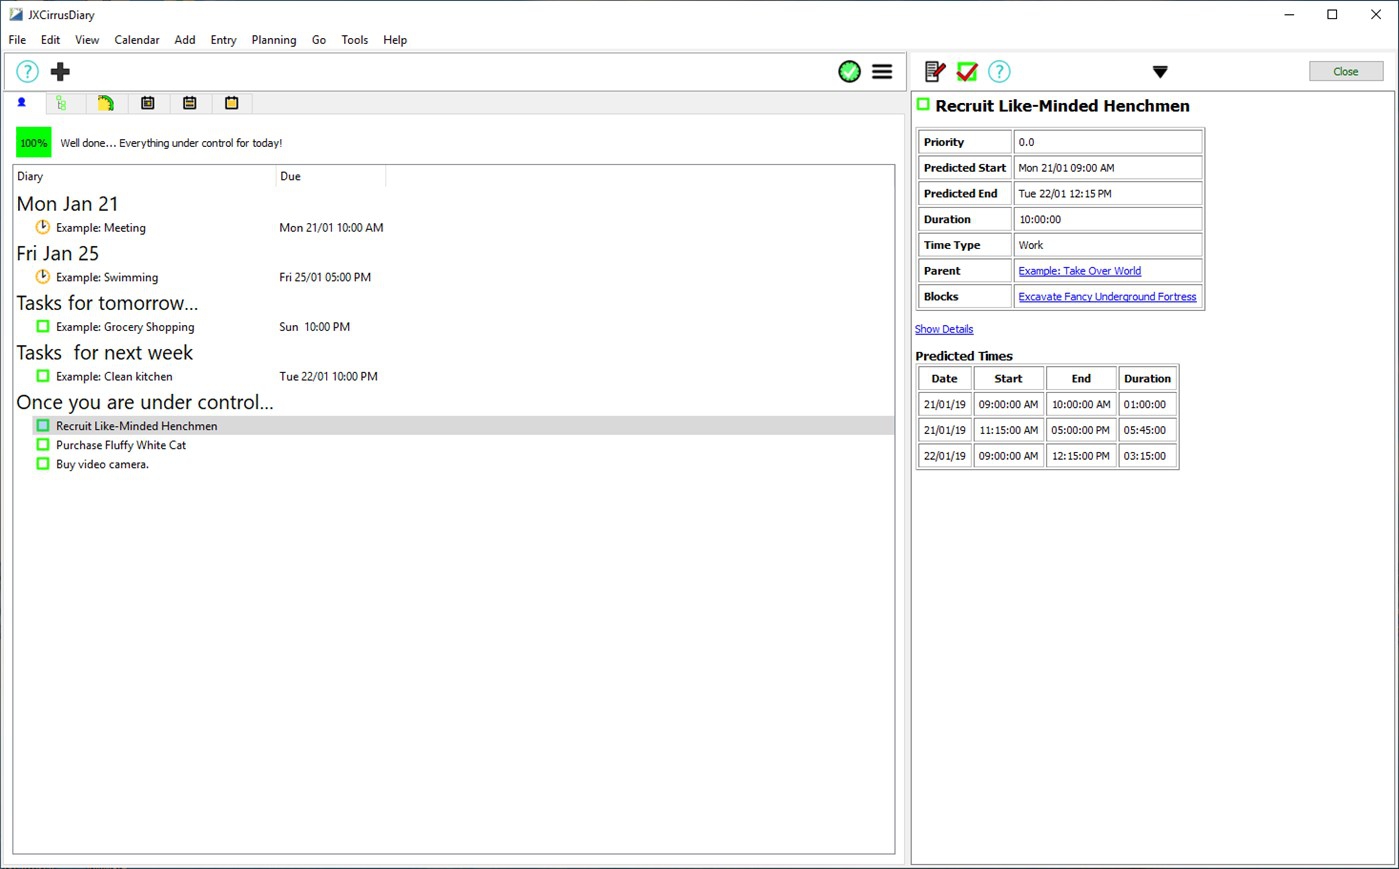Viewport: 1399px width, 869px height.
Task: Open the View menu
Action: pyautogui.click(x=87, y=40)
